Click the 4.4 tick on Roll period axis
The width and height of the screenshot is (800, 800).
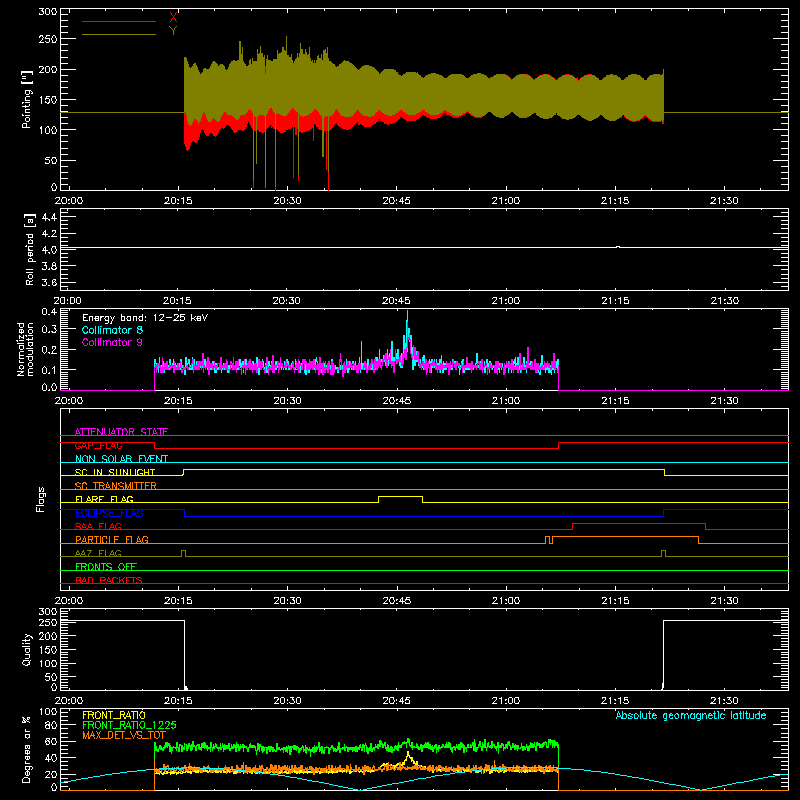pyautogui.click(x=49, y=217)
